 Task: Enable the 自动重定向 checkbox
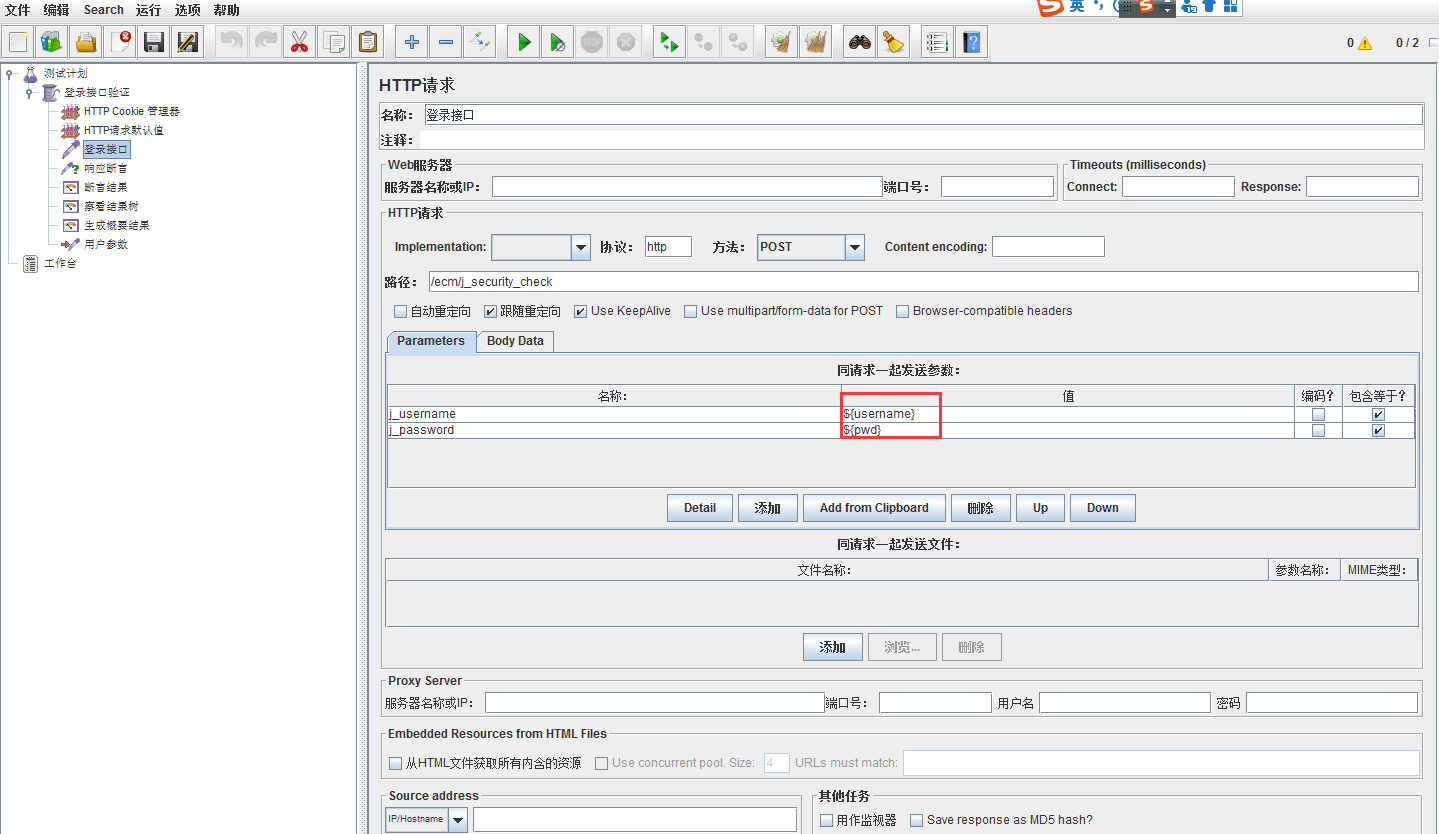click(401, 311)
